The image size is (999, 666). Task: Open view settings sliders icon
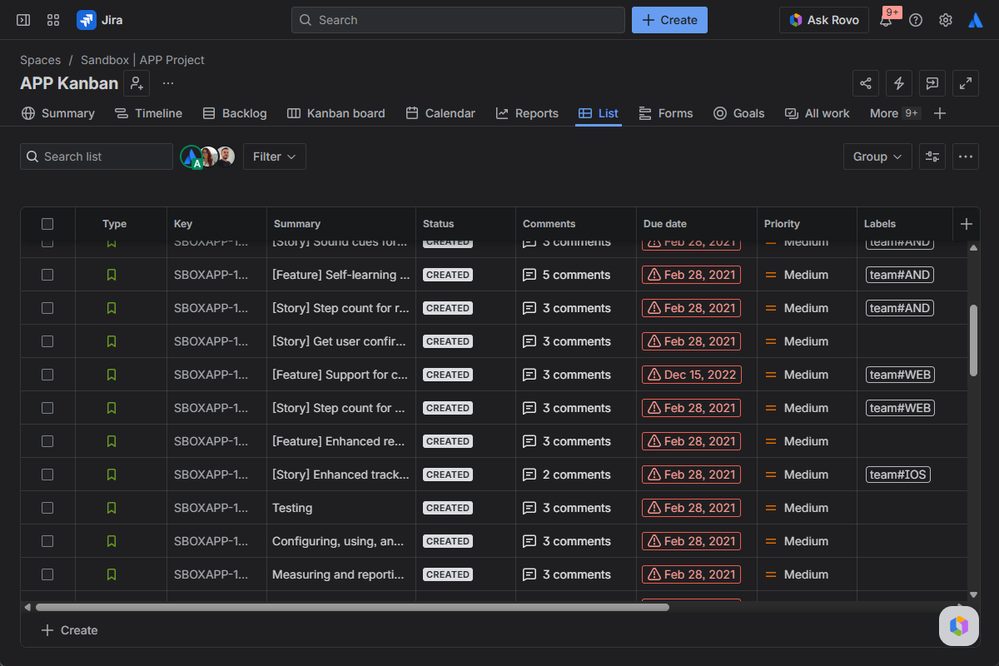tap(932, 157)
